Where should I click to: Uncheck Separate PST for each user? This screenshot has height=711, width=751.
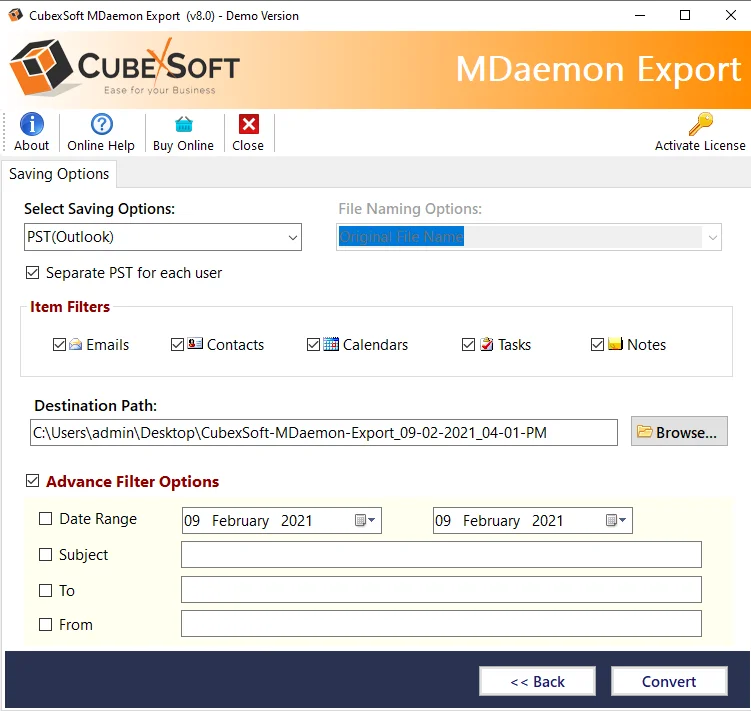(33, 273)
